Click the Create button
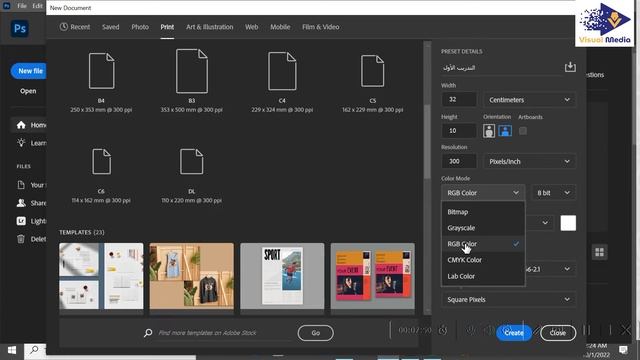Viewport: 640px width, 360px height. 514,333
